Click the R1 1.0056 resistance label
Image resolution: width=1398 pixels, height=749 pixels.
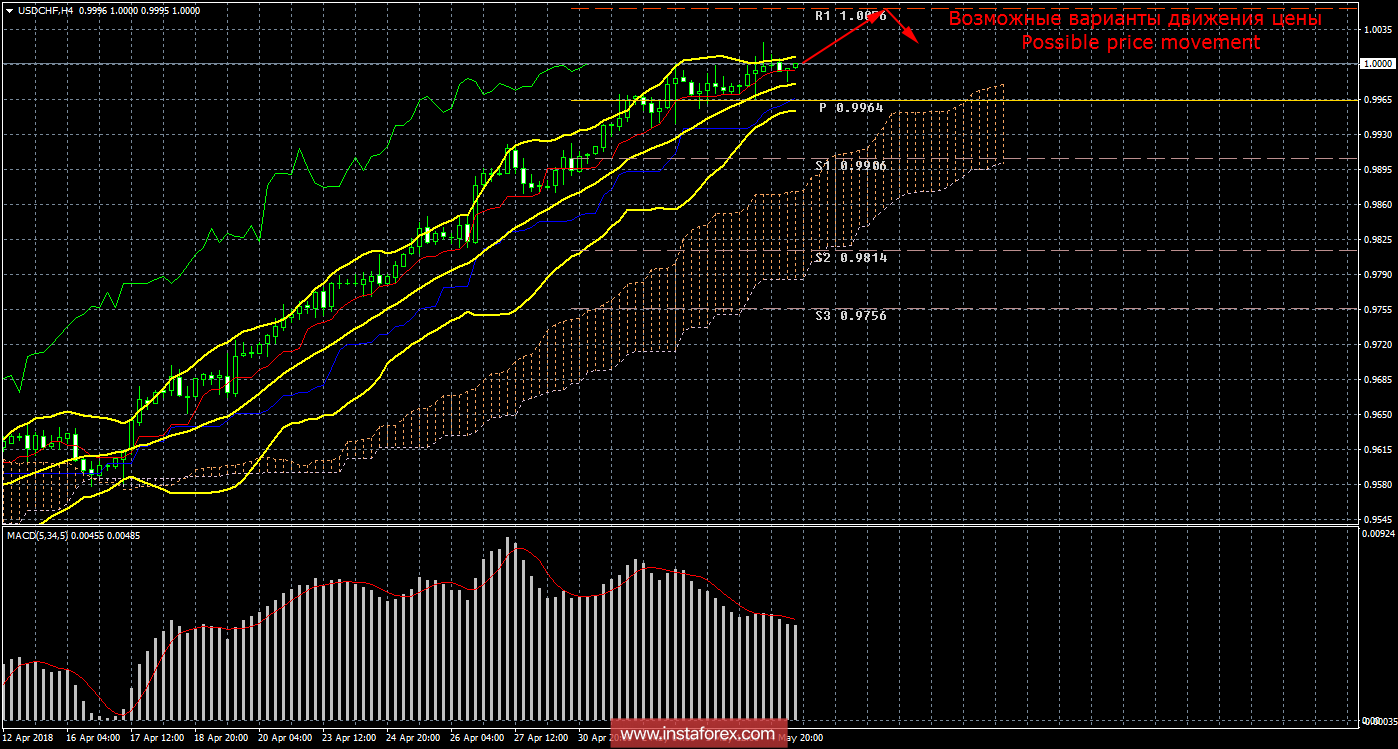(x=850, y=17)
